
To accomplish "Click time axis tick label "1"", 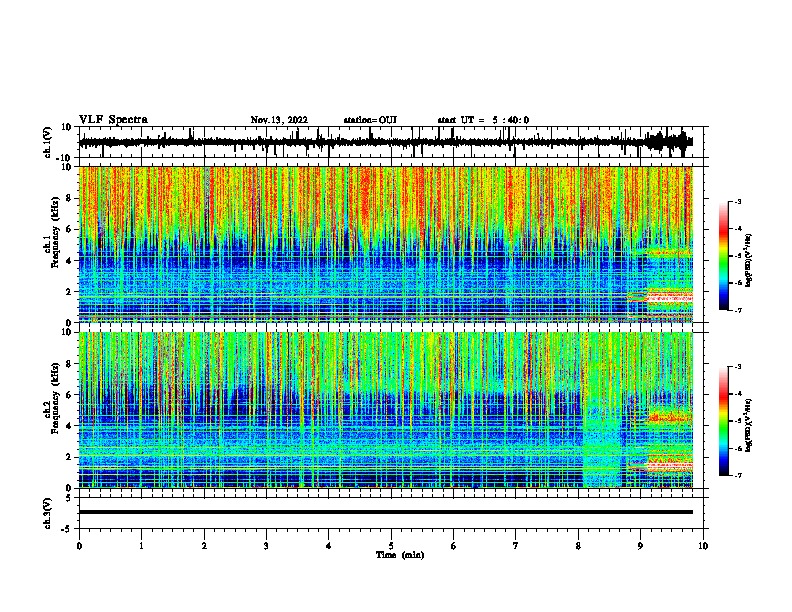I will coord(141,546).
